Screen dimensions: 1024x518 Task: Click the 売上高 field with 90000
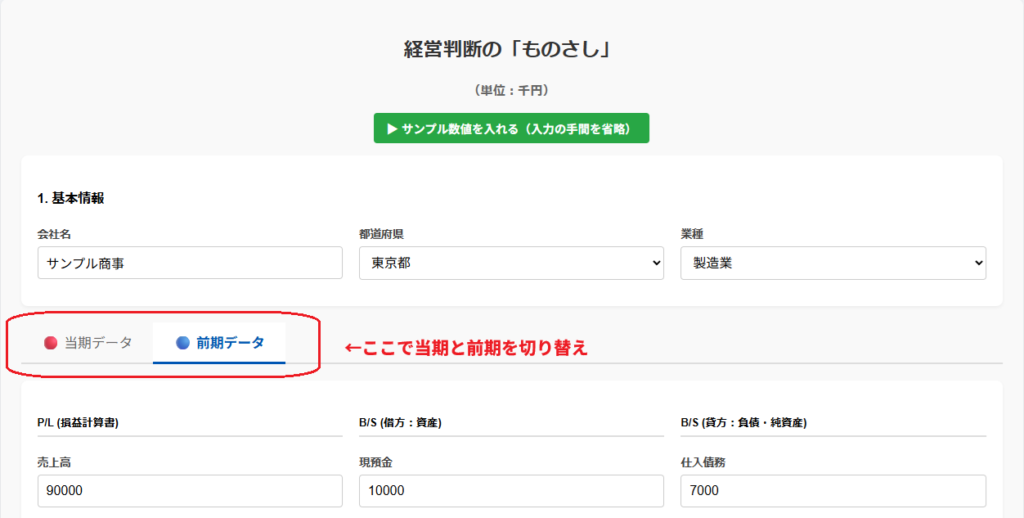coord(189,491)
